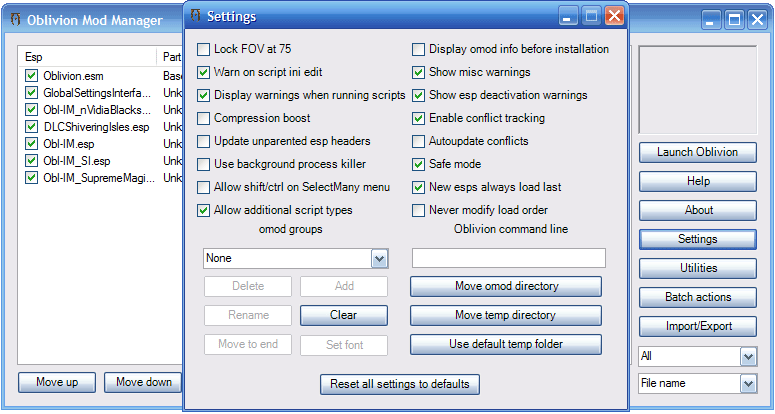Maximize the Oblivion Mod Manager window

coord(734,20)
